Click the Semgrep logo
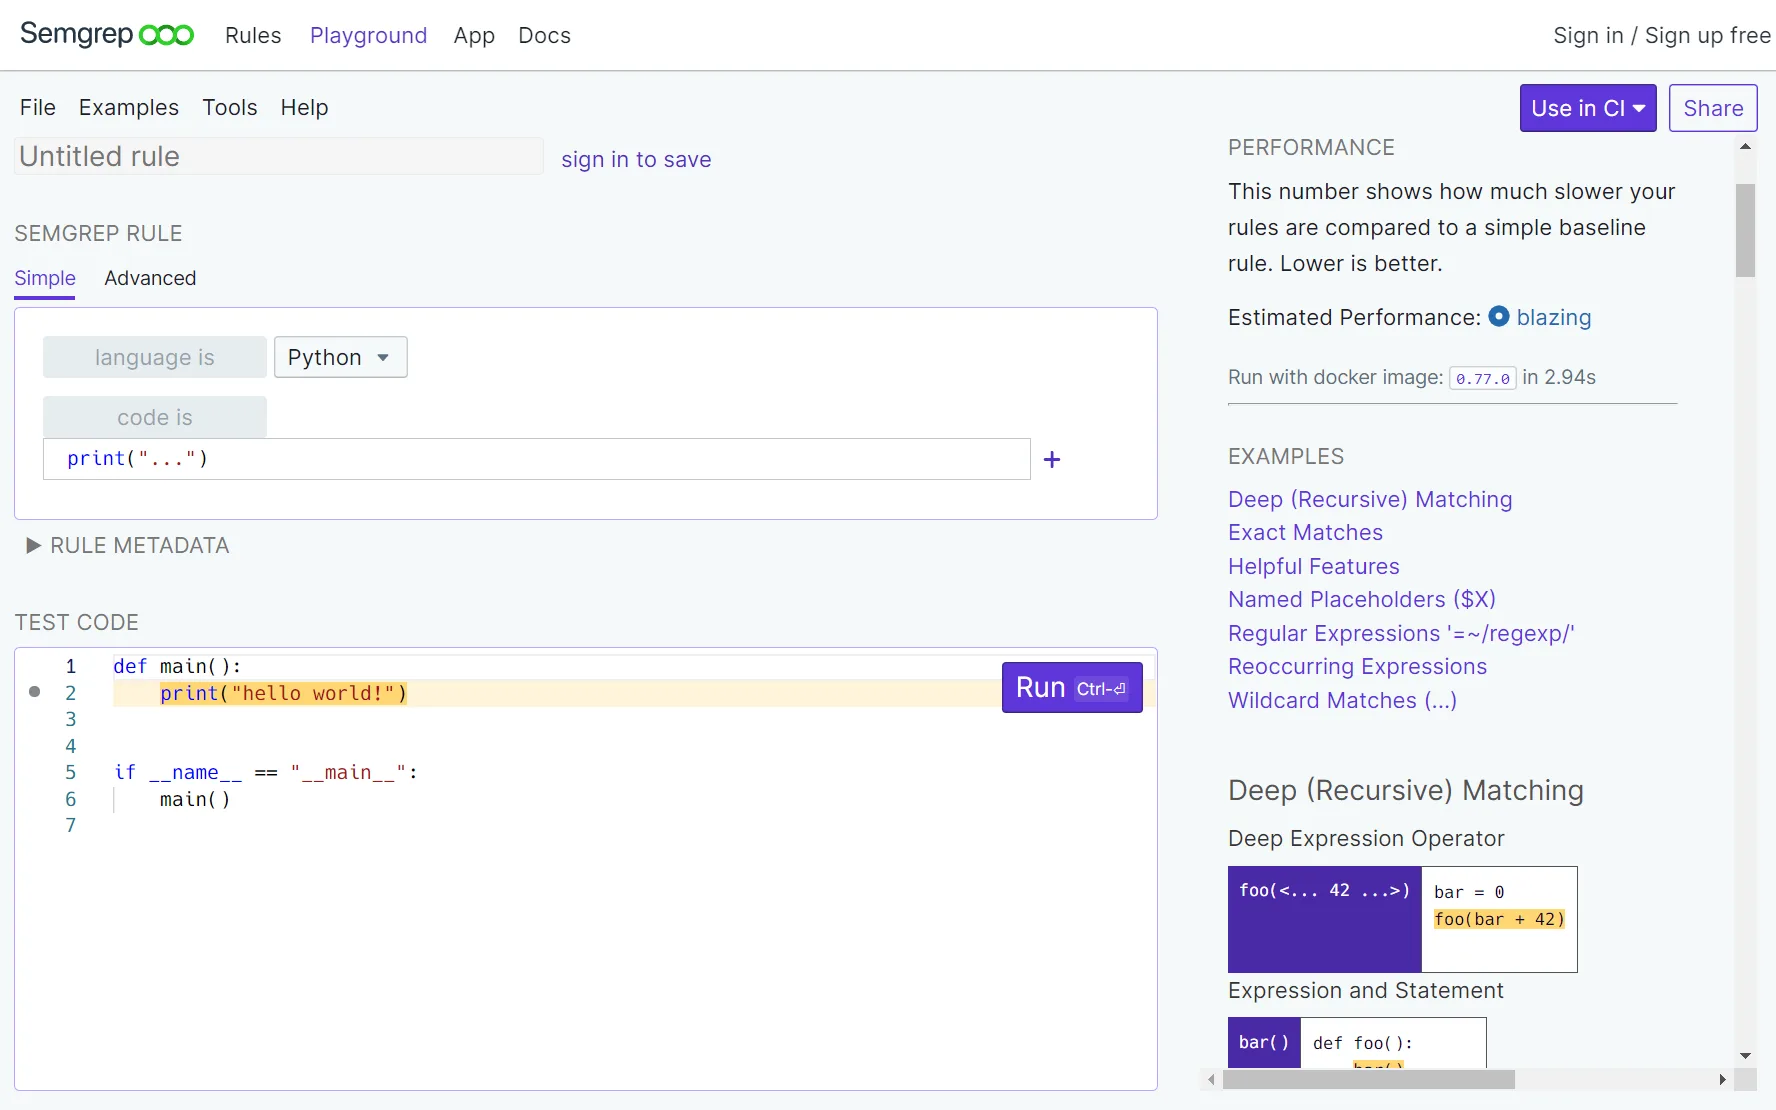Viewport: 1776px width, 1110px height. 106,34
